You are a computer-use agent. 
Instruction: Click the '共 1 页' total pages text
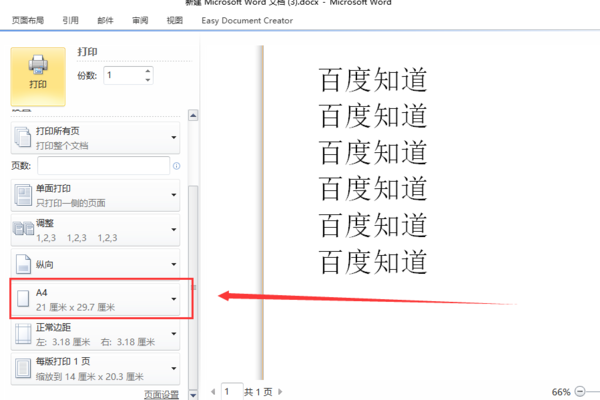pyautogui.click(x=258, y=392)
